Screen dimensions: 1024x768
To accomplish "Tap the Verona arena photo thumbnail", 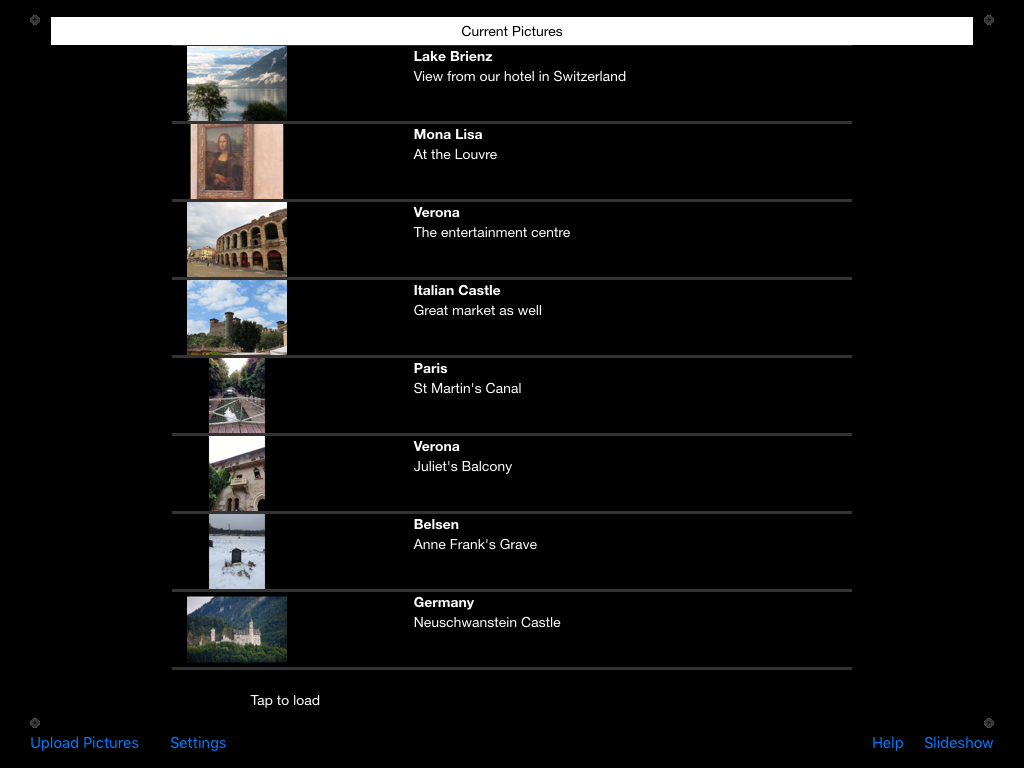I will [x=237, y=239].
